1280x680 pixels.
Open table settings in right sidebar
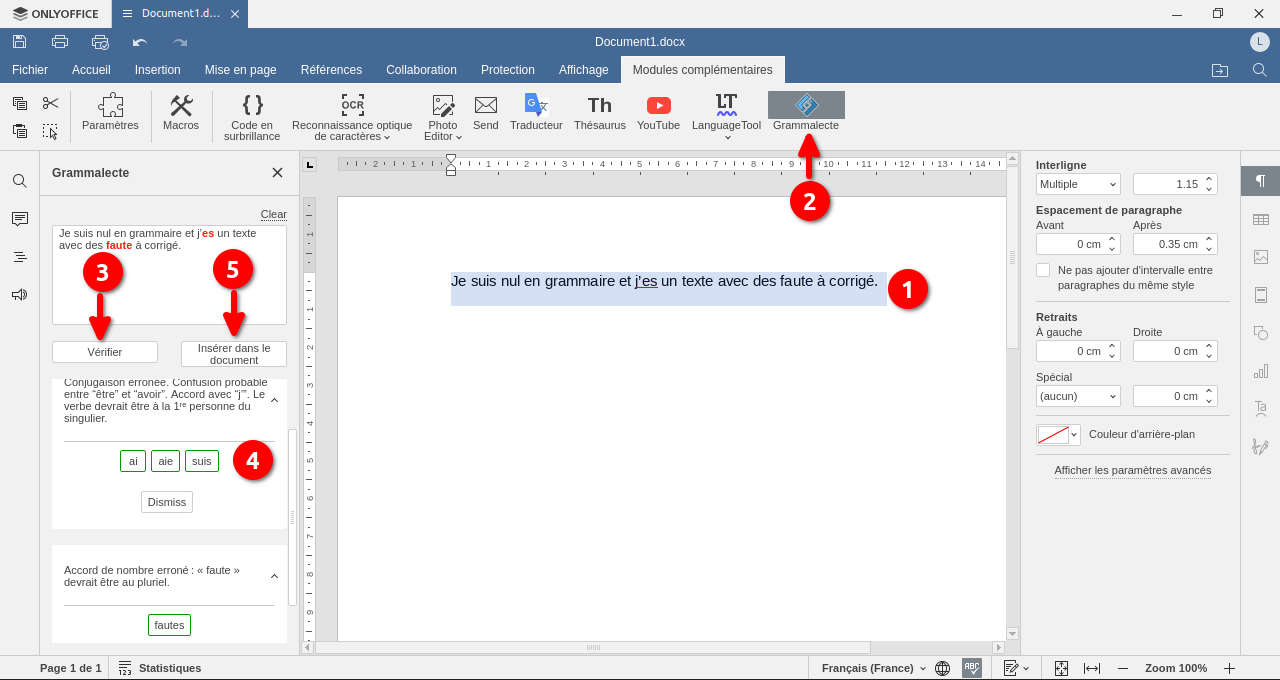1260,219
